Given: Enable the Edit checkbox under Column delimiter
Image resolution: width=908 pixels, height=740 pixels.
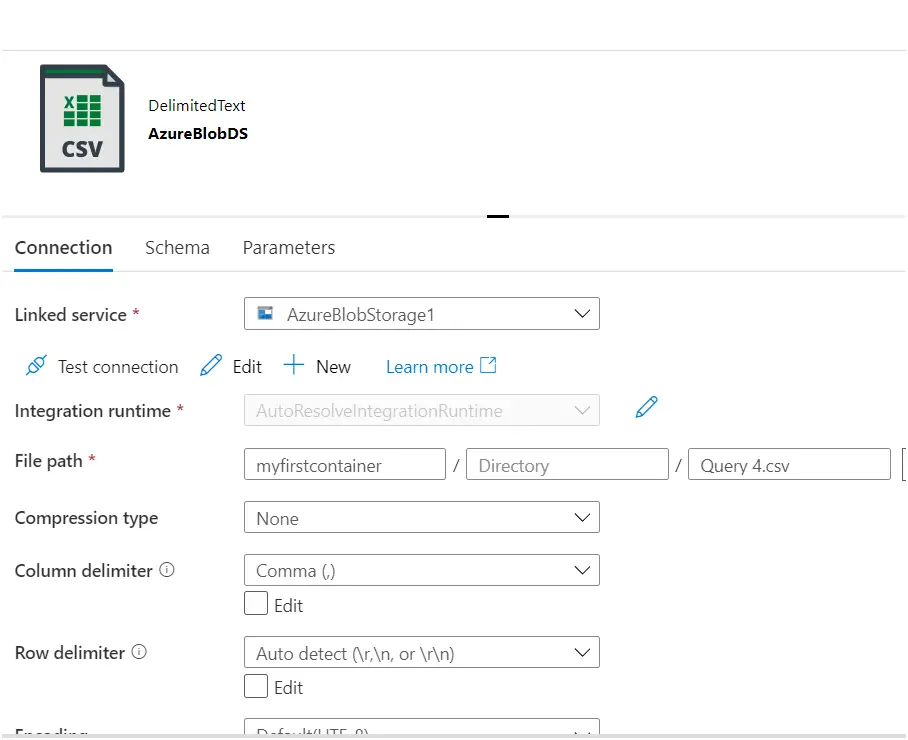Looking at the screenshot, I should coord(256,603).
